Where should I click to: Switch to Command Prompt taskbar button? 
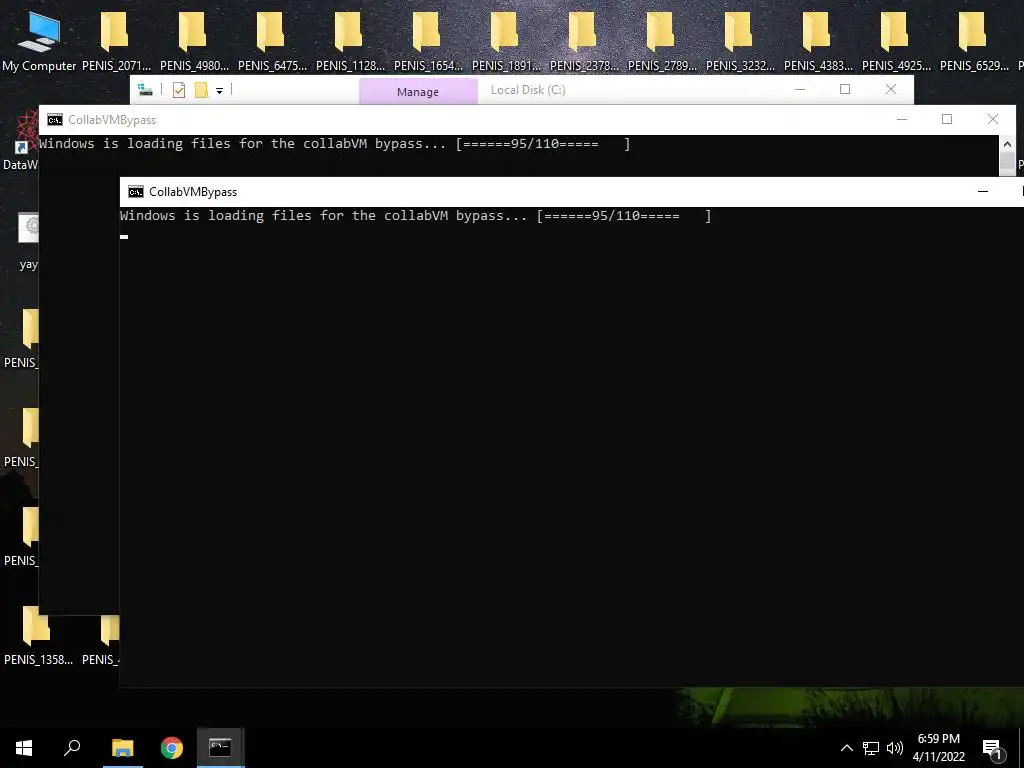221,748
